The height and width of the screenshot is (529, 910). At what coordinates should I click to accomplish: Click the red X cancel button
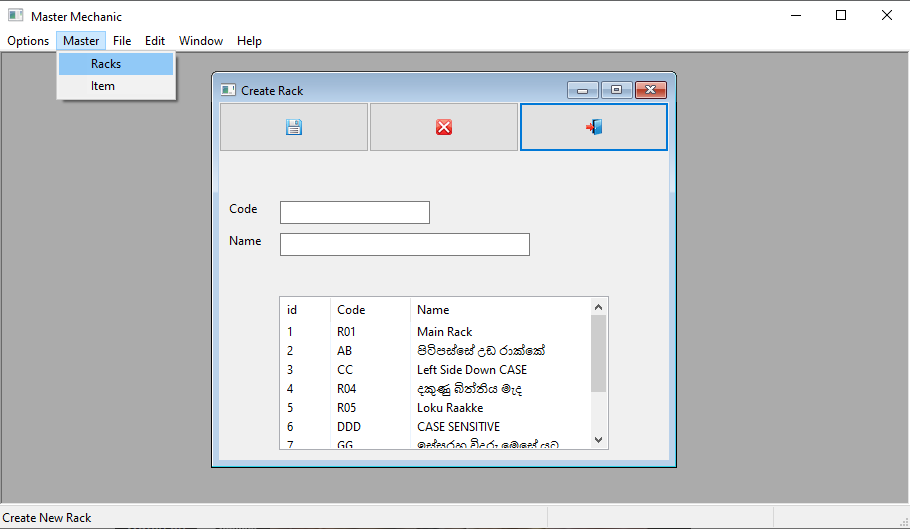[x=444, y=127]
